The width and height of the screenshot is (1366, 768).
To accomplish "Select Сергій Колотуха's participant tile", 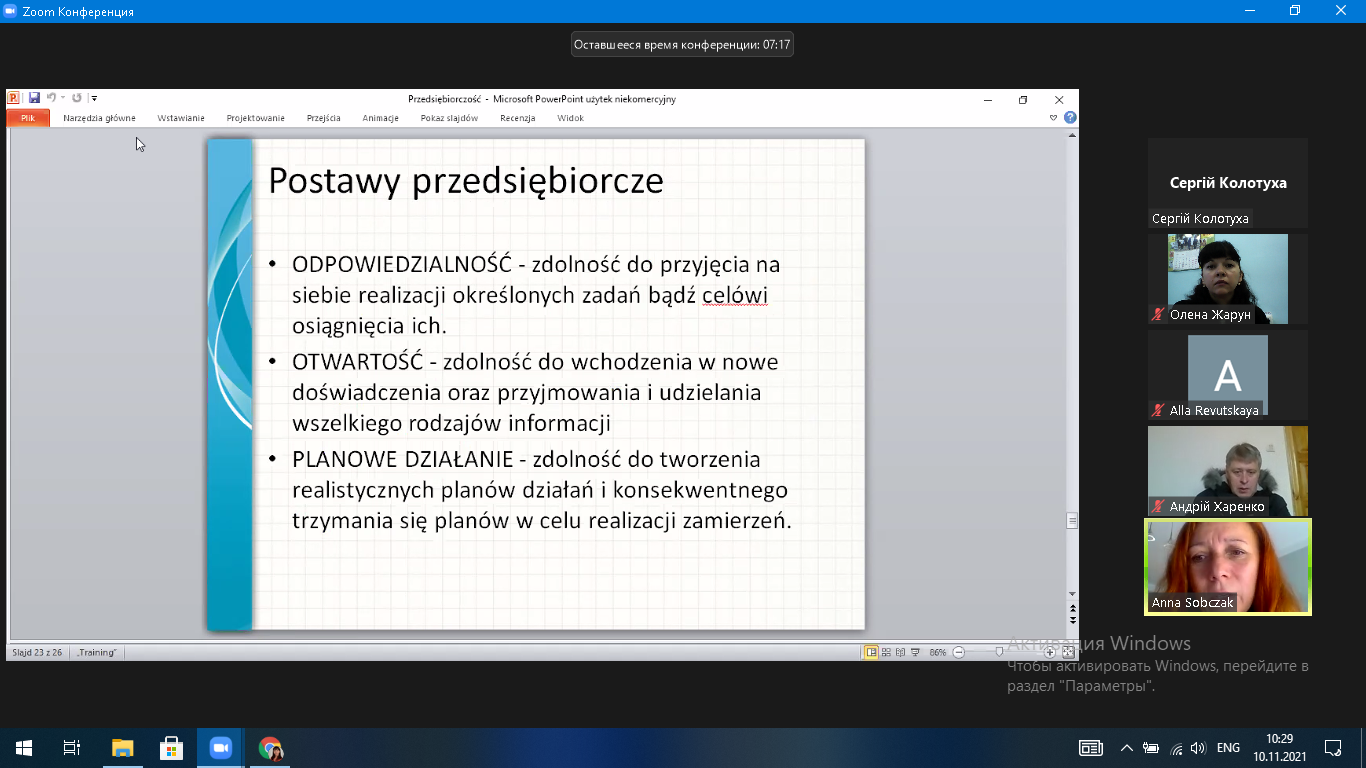I will [1228, 183].
